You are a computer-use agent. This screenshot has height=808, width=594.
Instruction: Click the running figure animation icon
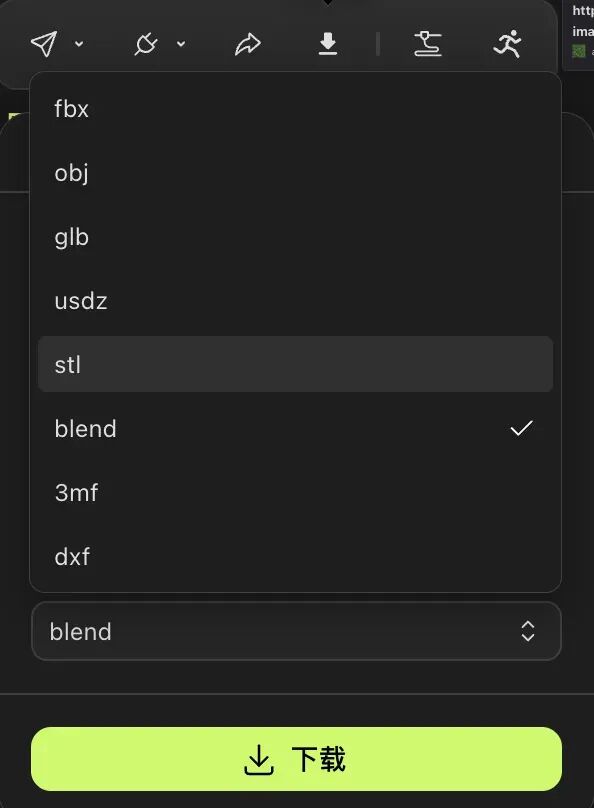508,44
